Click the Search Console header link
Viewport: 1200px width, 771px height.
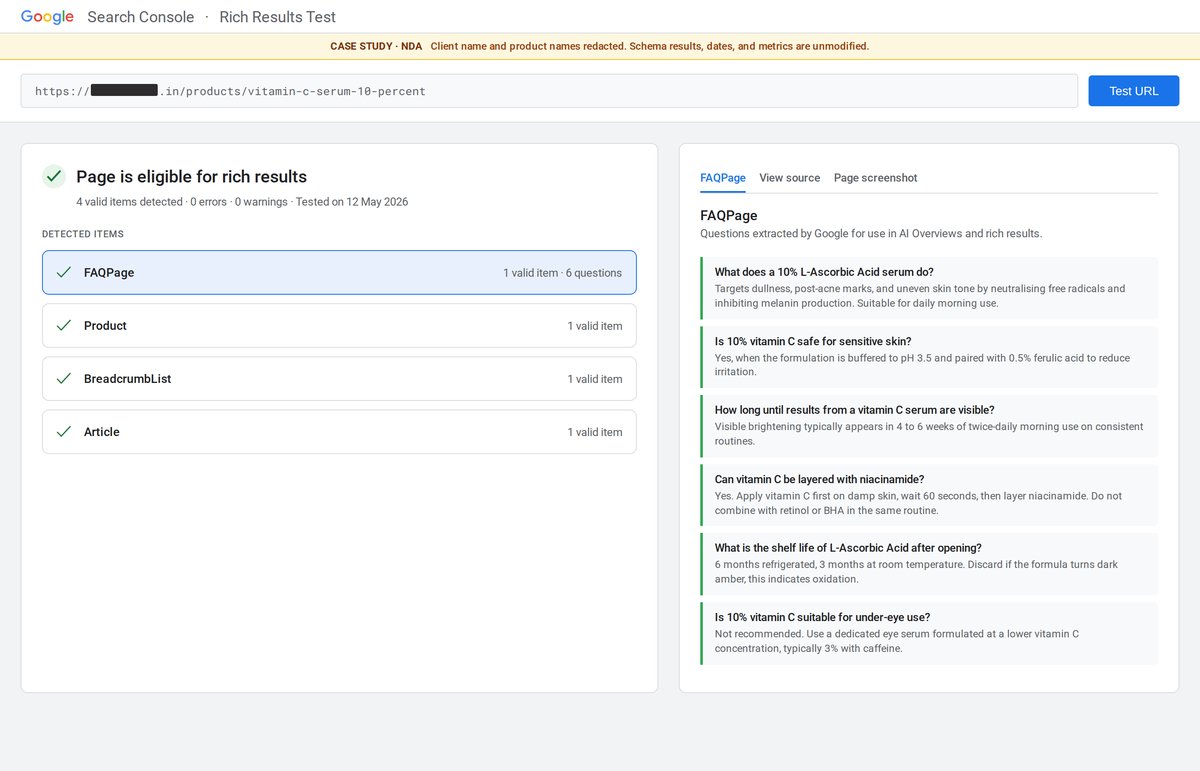click(x=141, y=17)
